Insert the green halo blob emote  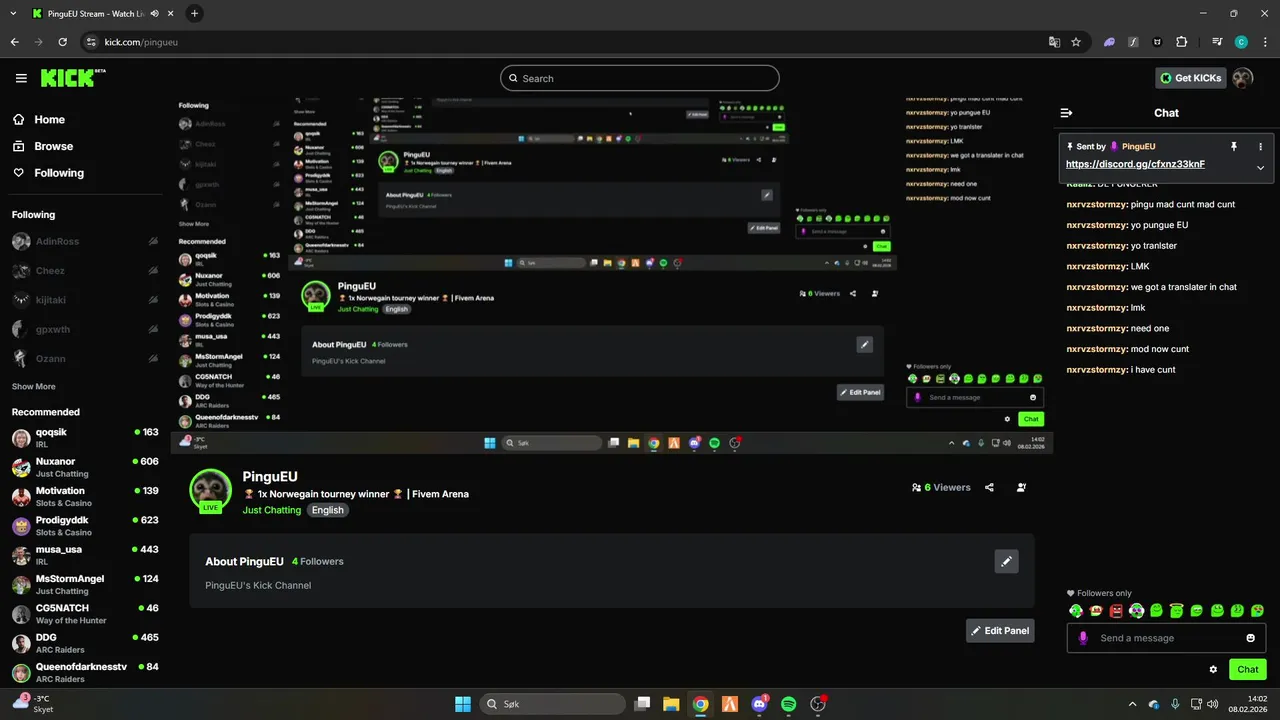coord(1177,610)
